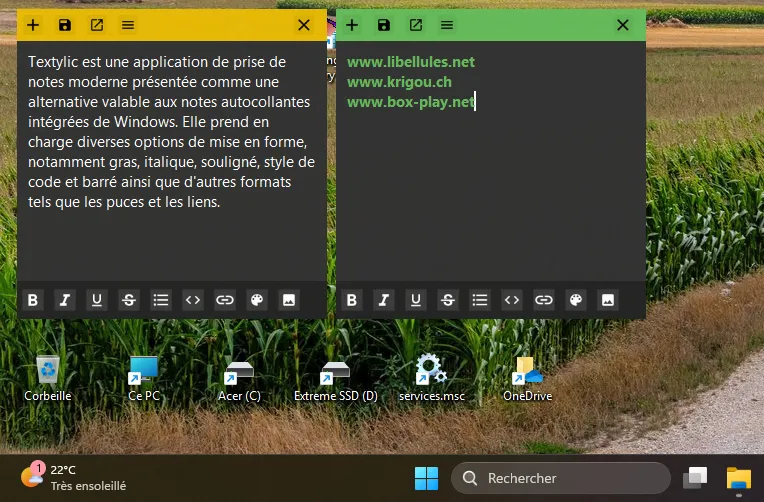Image resolution: width=764 pixels, height=502 pixels.
Task: Apply strikethrough in the green note
Action: click(x=448, y=300)
